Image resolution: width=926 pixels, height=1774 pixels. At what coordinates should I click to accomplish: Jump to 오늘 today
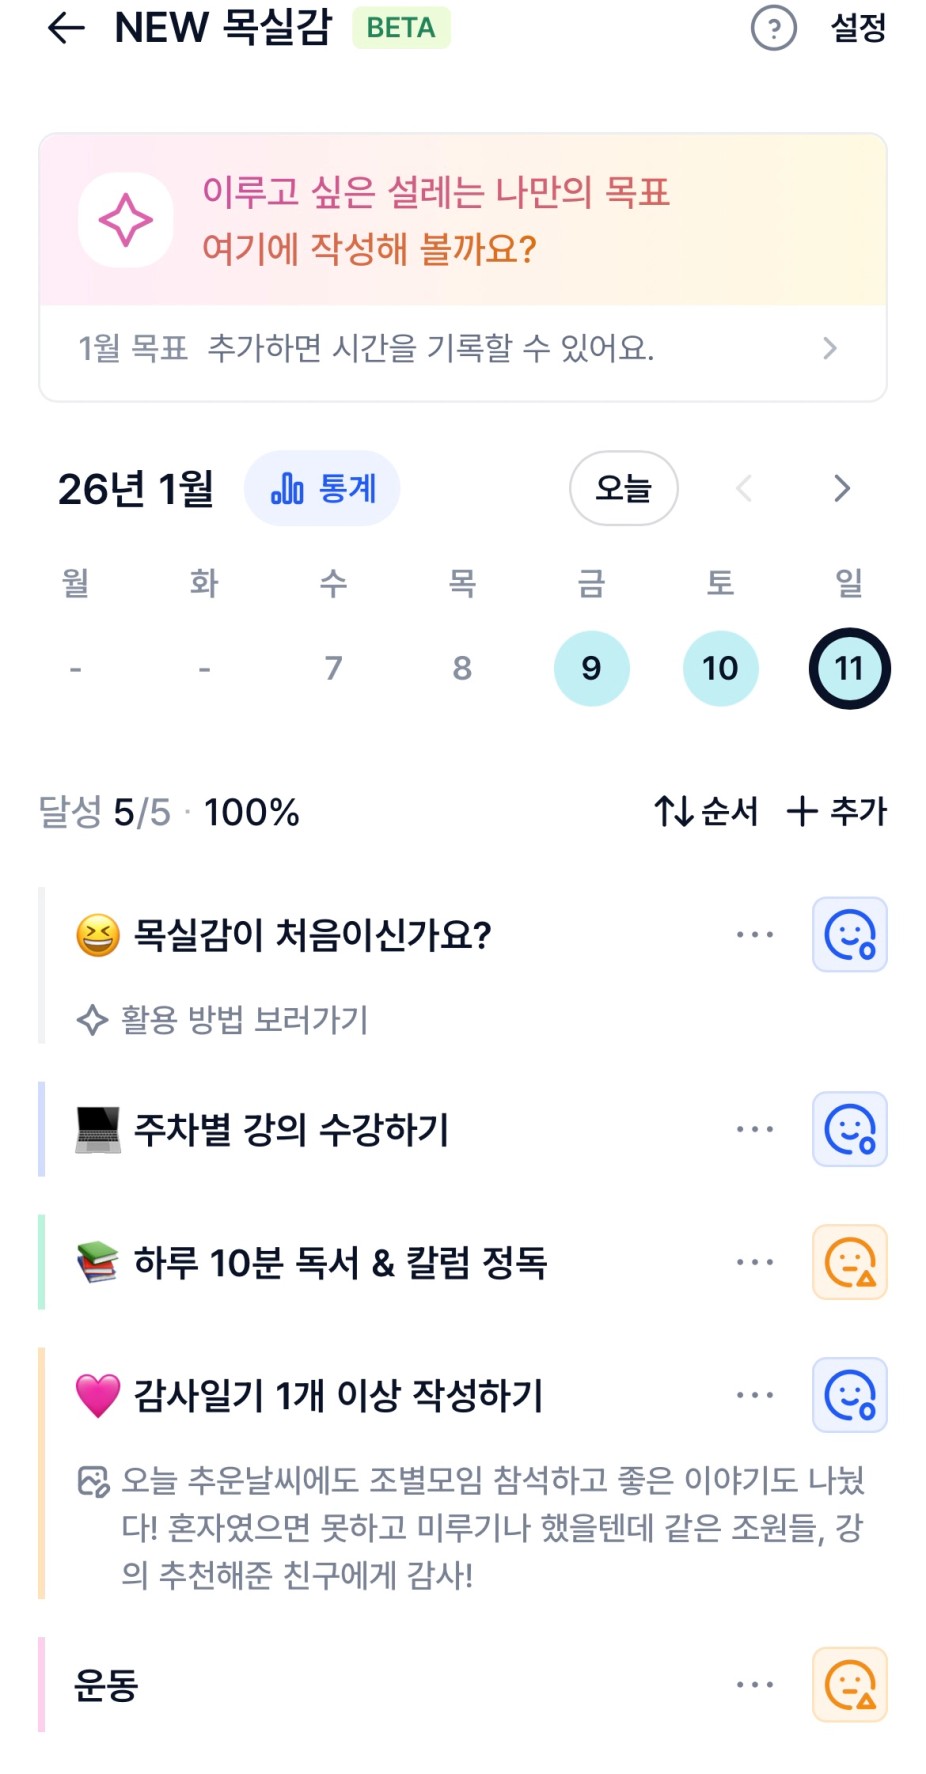(623, 489)
